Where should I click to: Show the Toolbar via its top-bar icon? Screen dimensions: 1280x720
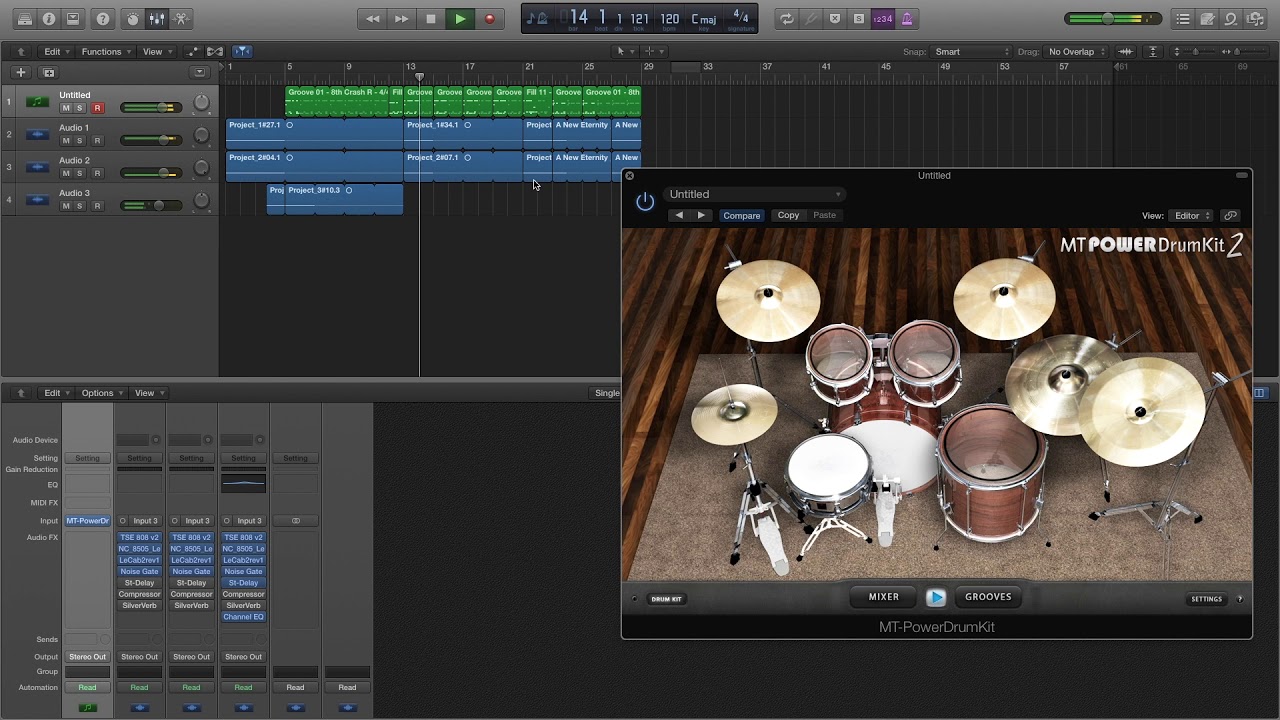pyautogui.click(x=73, y=19)
